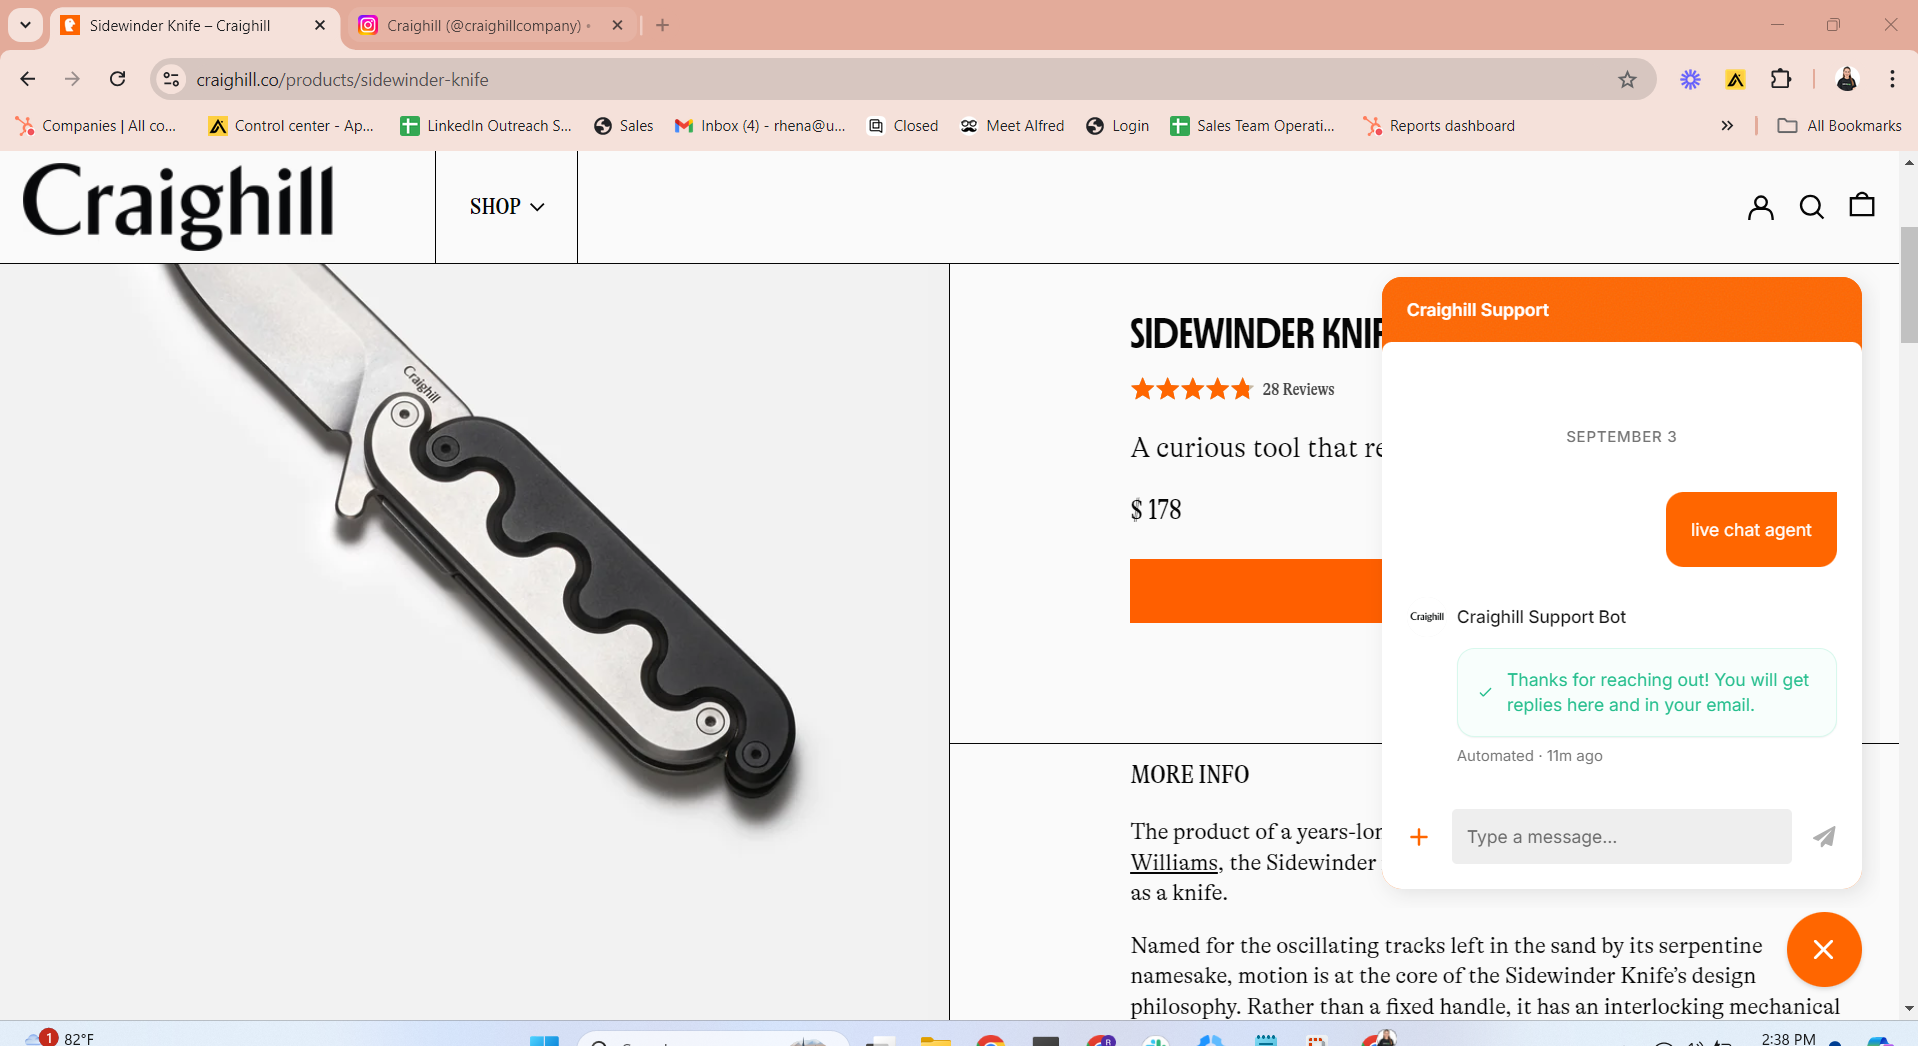Reload the page
This screenshot has width=1918, height=1046.
(117, 79)
